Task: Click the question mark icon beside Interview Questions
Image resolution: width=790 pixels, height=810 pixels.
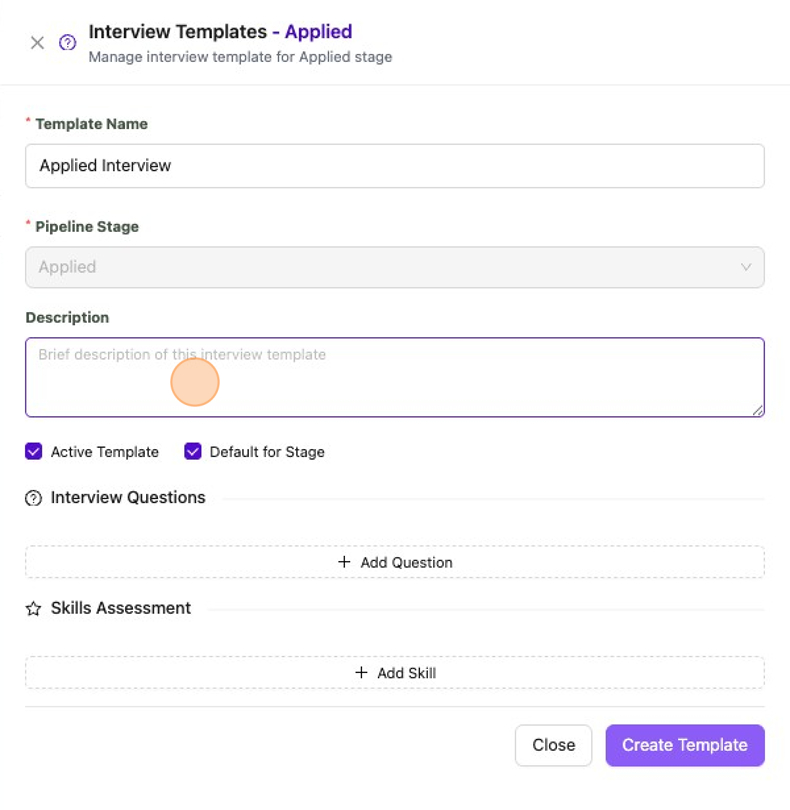Action: (x=32, y=497)
